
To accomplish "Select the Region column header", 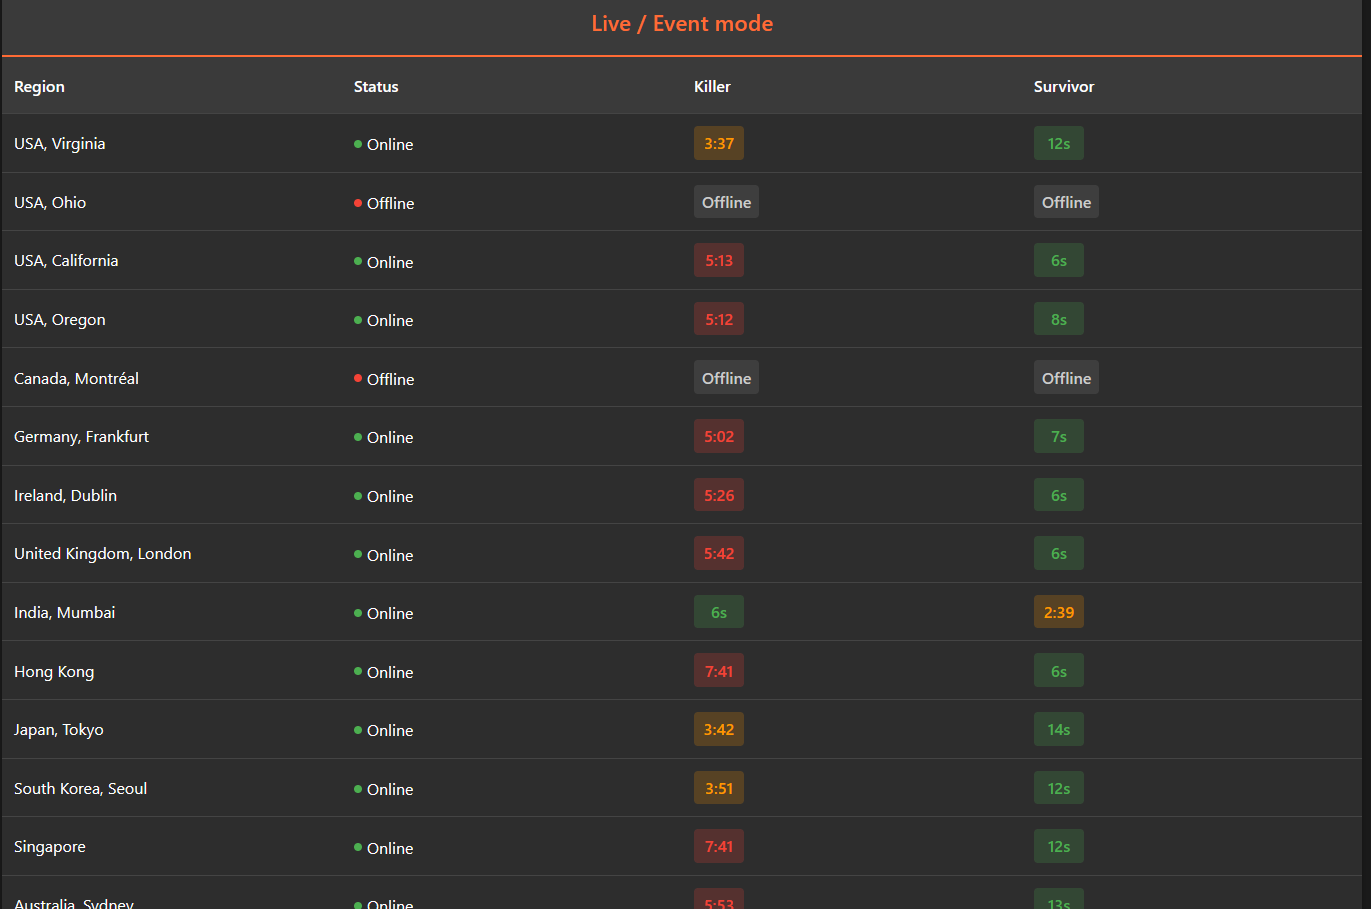I will tap(39, 87).
